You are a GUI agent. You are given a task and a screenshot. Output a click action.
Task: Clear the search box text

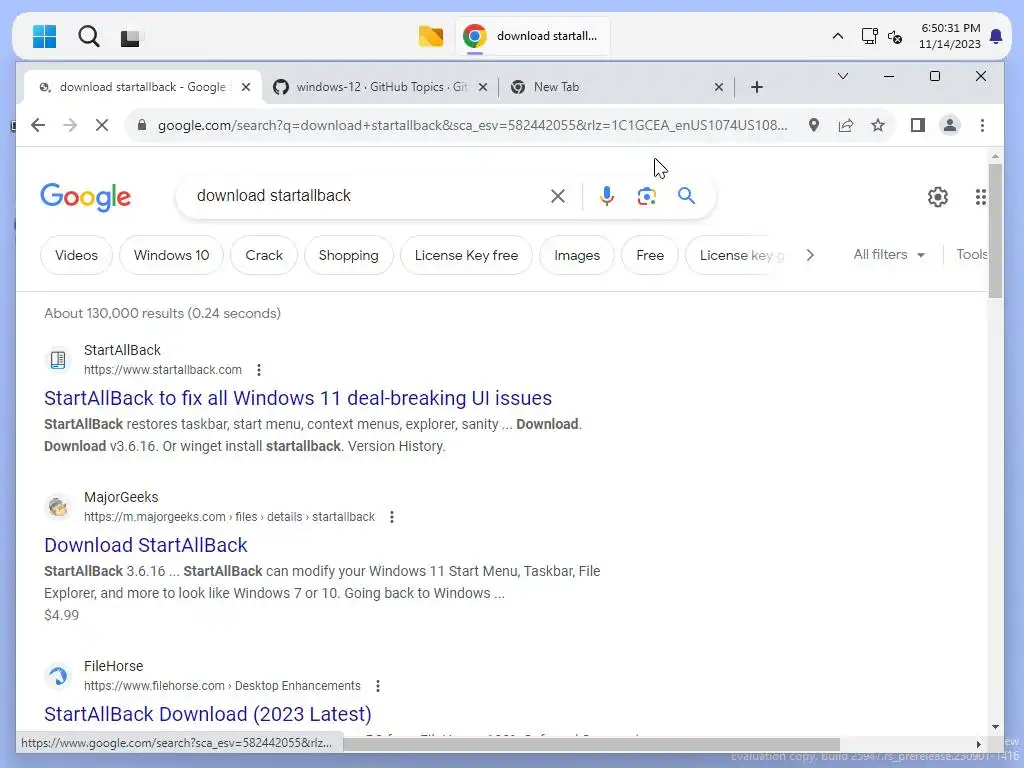pos(558,196)
